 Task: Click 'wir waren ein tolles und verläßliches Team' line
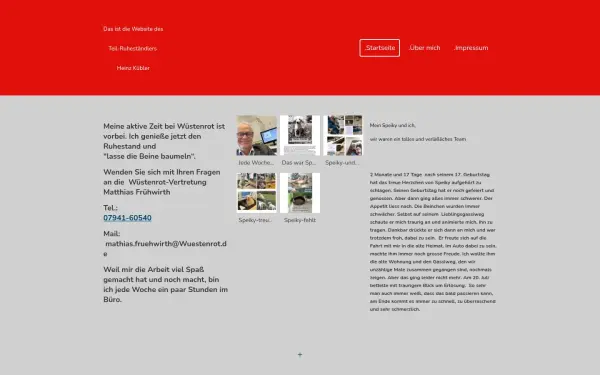pos(418,139)
